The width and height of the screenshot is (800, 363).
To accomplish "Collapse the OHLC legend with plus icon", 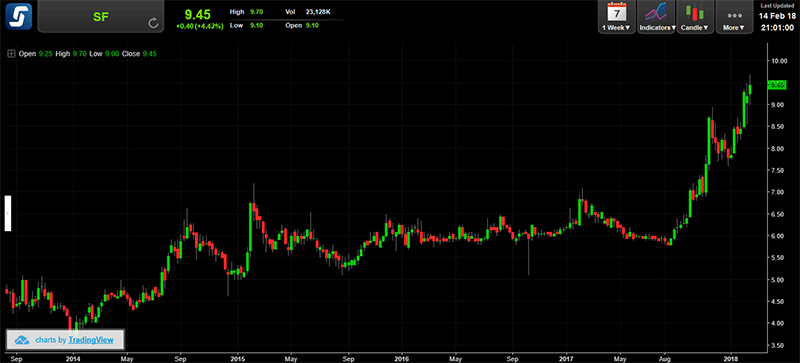I will [x=11, y=53].
